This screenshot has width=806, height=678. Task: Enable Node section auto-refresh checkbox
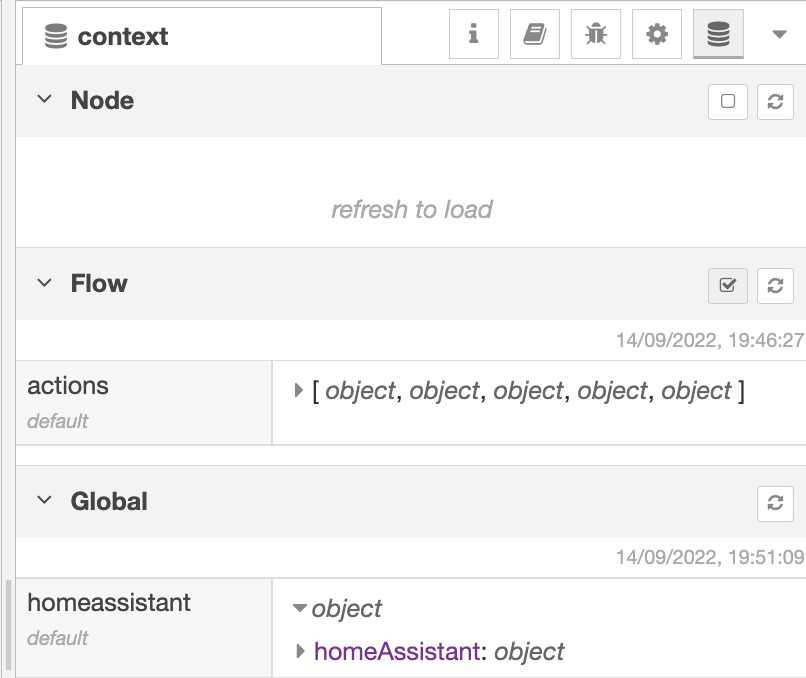pos(728,101)
